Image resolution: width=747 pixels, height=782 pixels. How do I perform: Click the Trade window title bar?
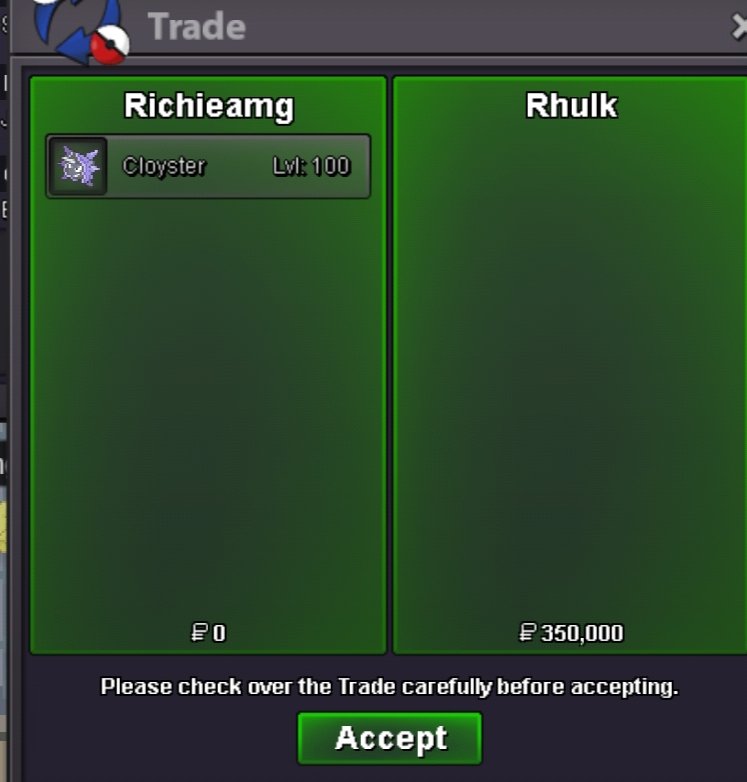379,26
